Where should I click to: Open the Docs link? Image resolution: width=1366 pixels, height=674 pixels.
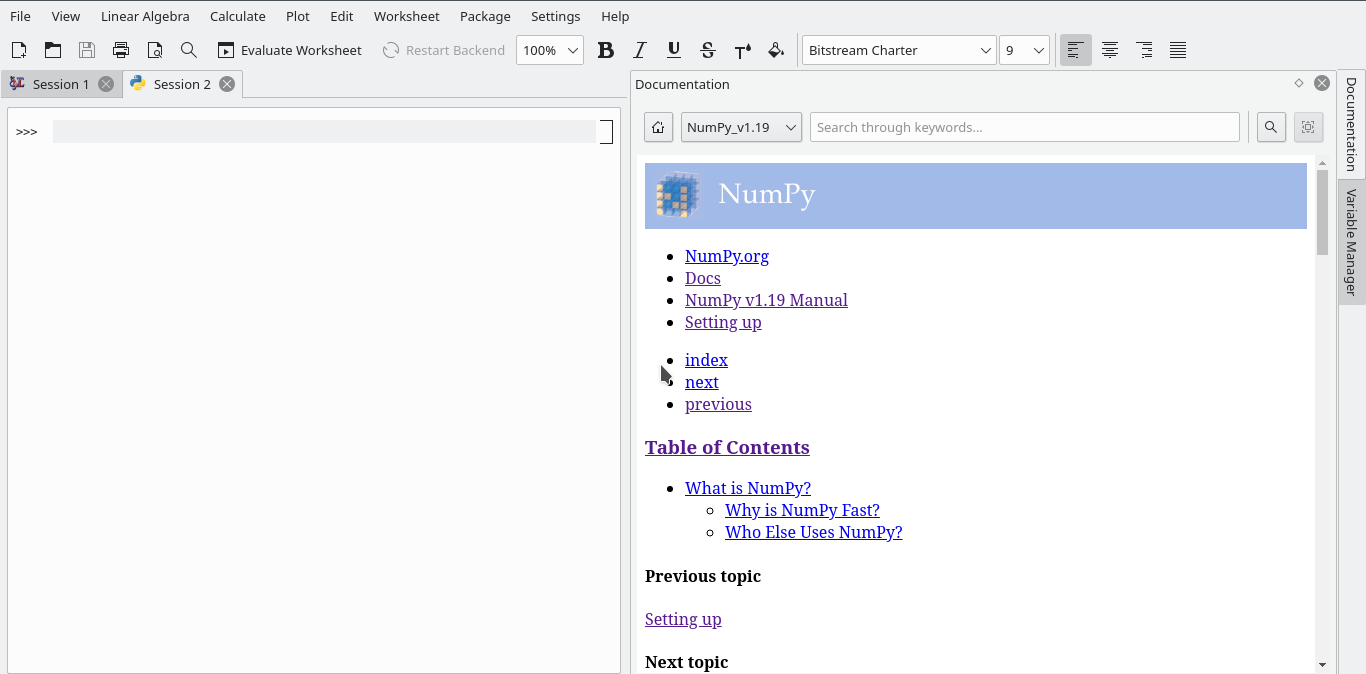tap(703, 278)
